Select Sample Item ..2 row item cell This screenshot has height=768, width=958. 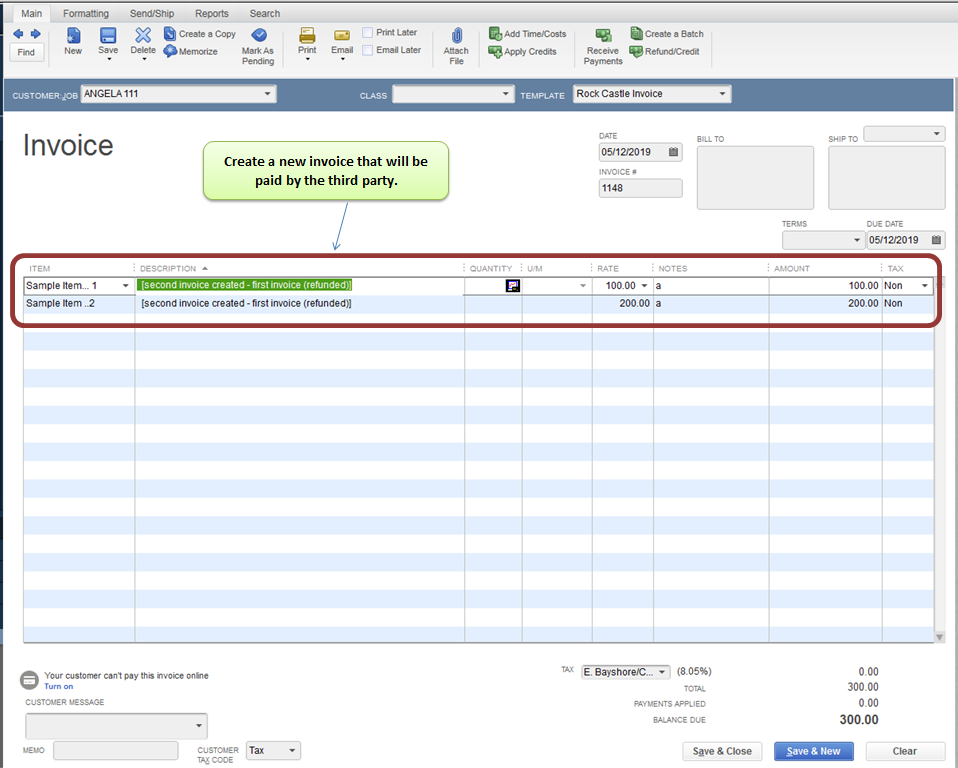coord(79,304)
